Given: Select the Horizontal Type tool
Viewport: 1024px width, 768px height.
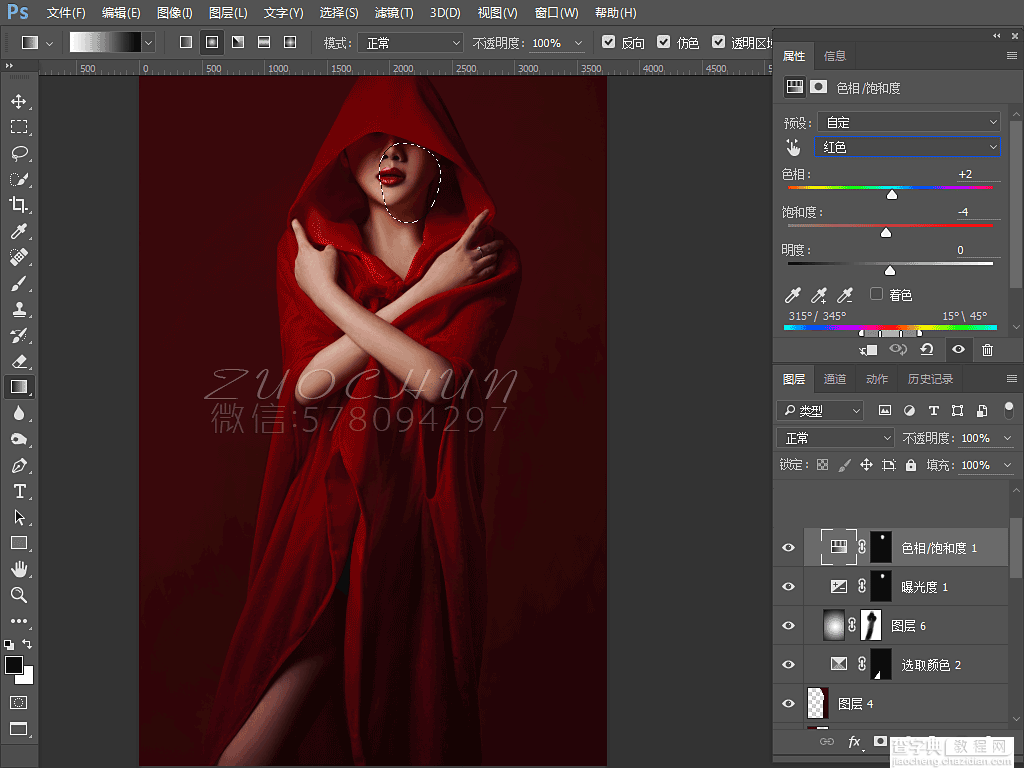Looking at the screenshot, I should click(x=20, y=491).
